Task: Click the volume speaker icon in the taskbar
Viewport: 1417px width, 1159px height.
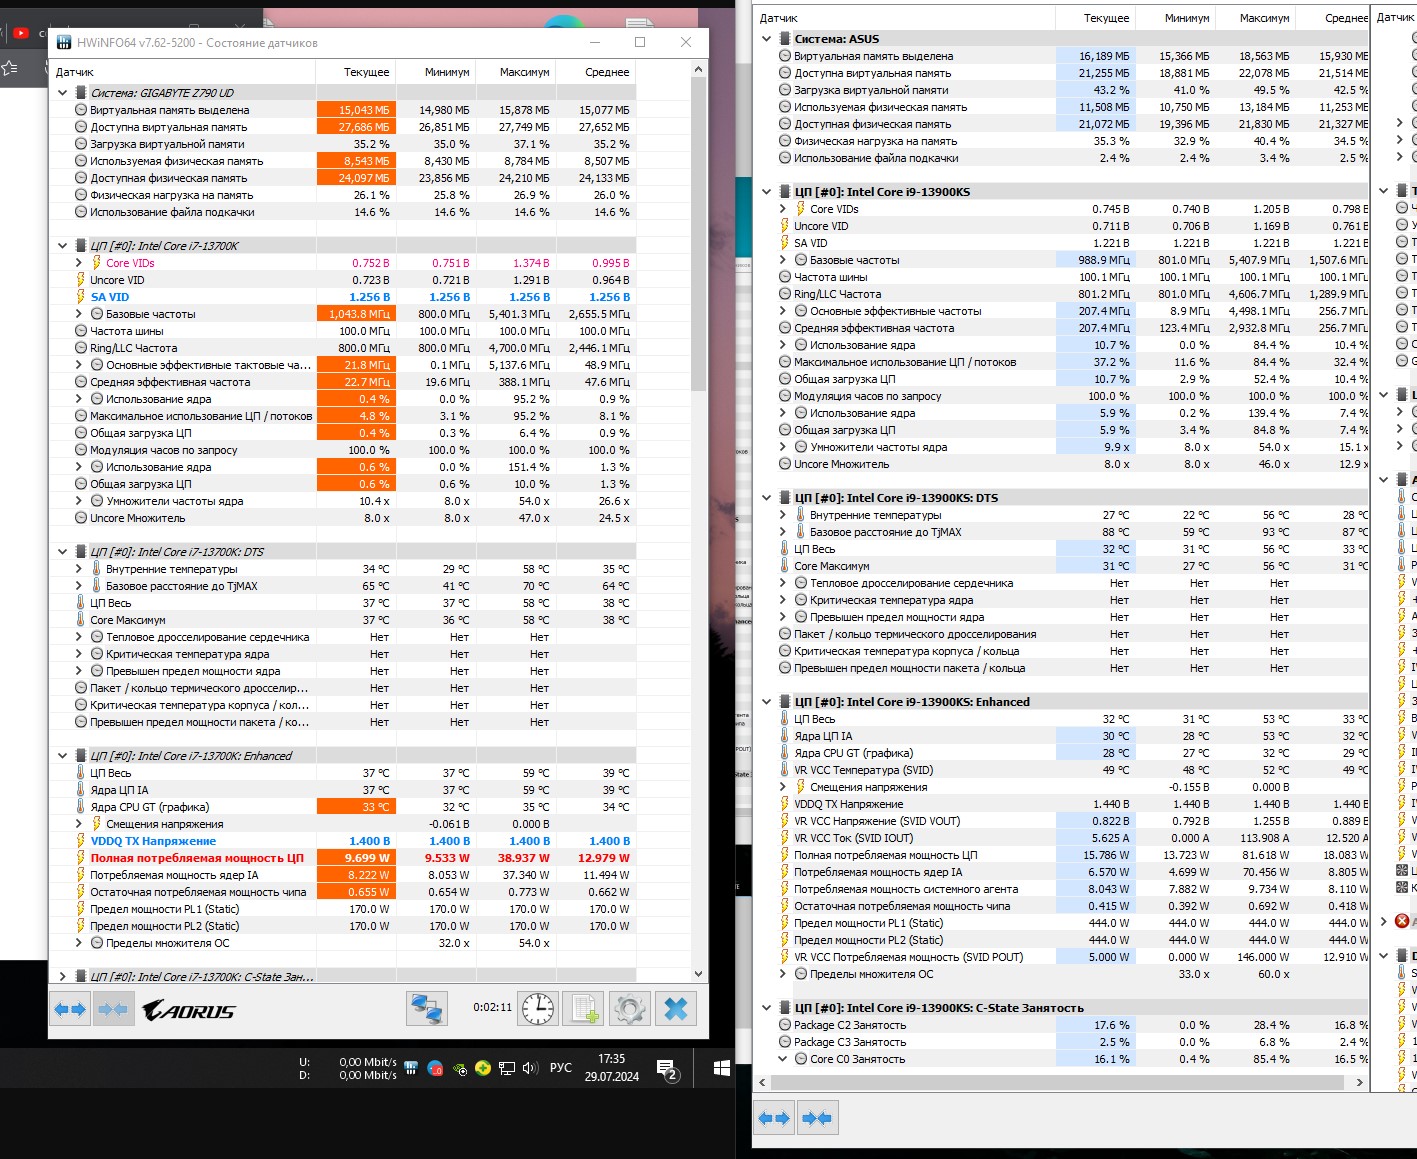Action: 530,1068
